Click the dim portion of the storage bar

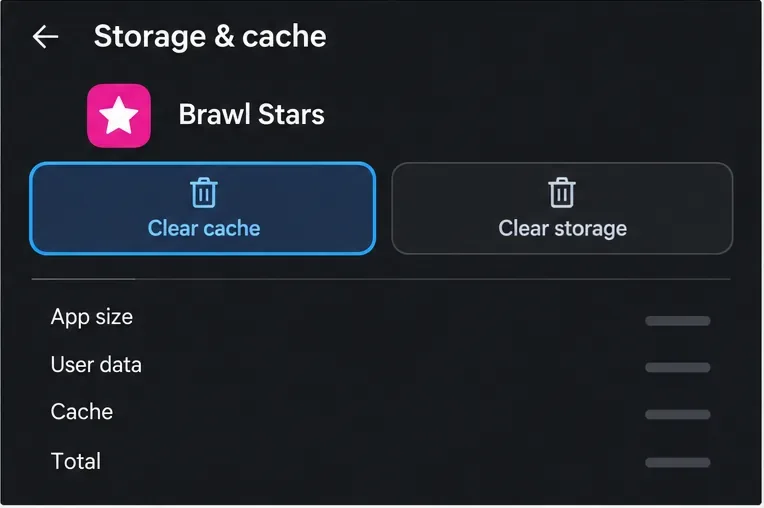click(x=433, y=279)
